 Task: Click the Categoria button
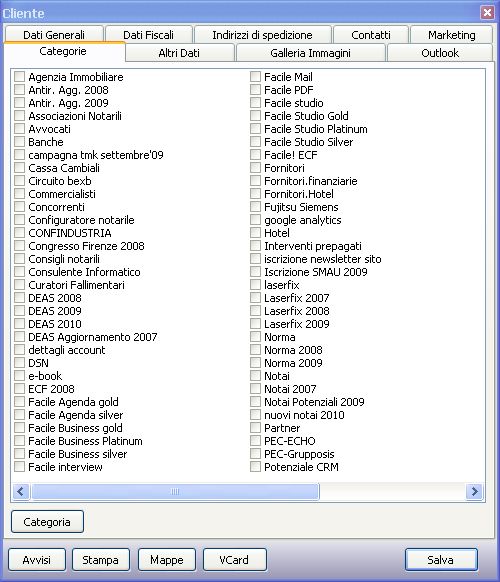coord(47,521)
